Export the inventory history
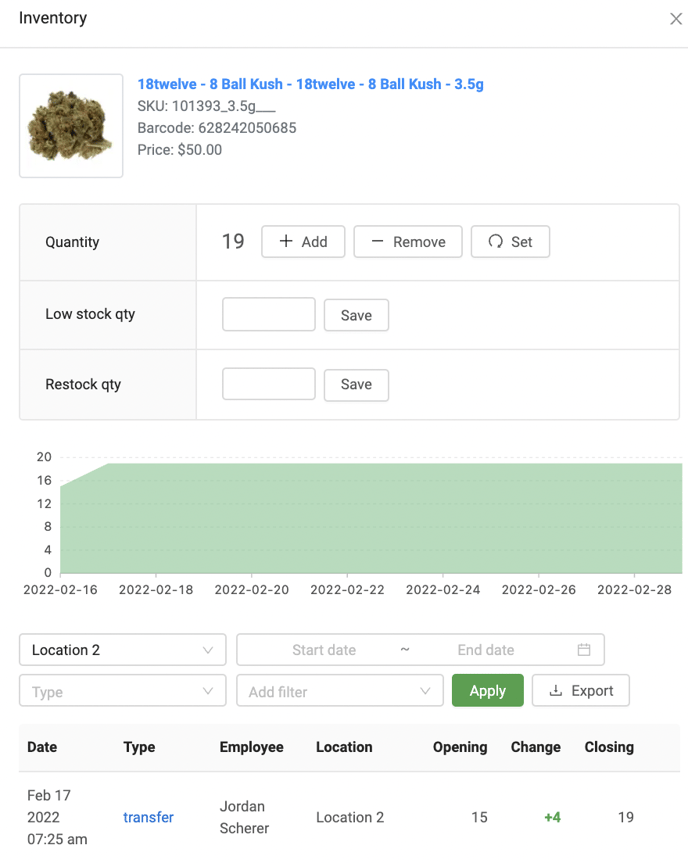This screenshot has height=863, width=688. [580, 691]
